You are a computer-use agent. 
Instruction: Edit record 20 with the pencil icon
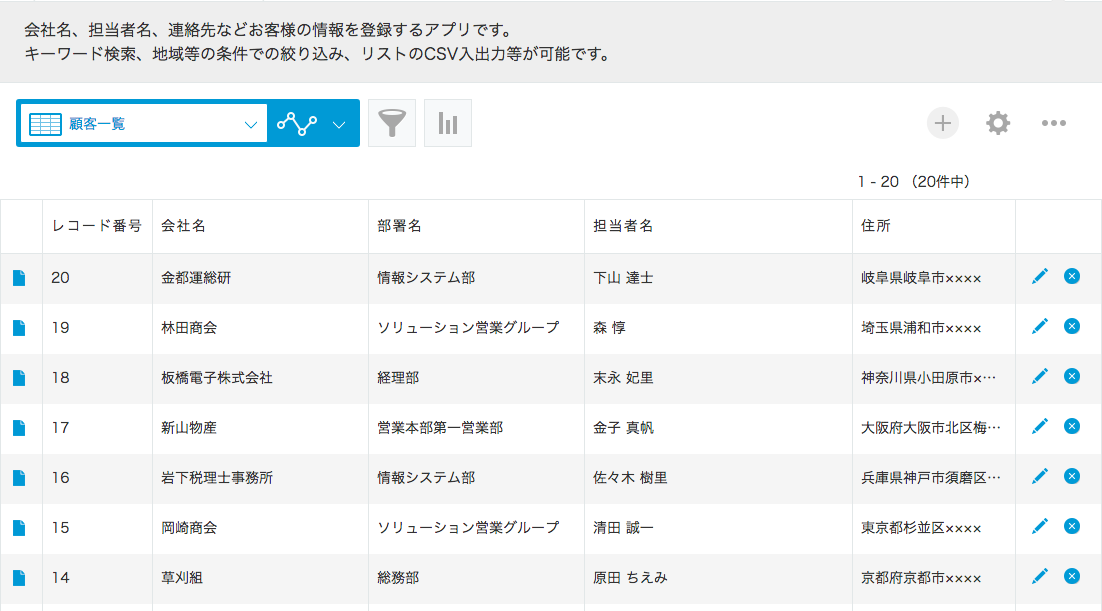tap(1040, 276)
